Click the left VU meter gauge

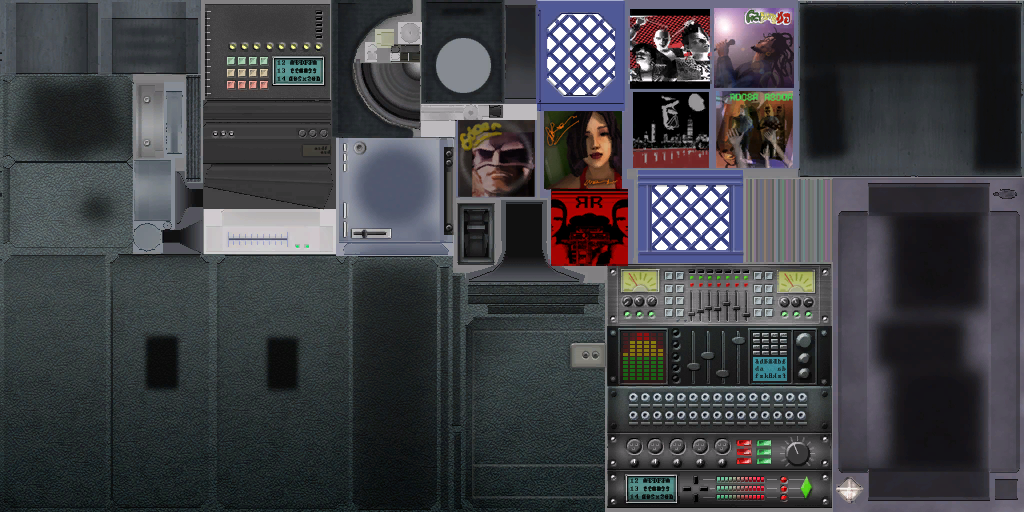click(639, 281)
